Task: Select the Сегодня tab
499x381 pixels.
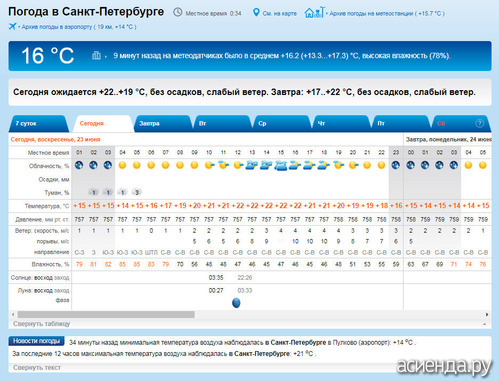Action: pos(103,124)
